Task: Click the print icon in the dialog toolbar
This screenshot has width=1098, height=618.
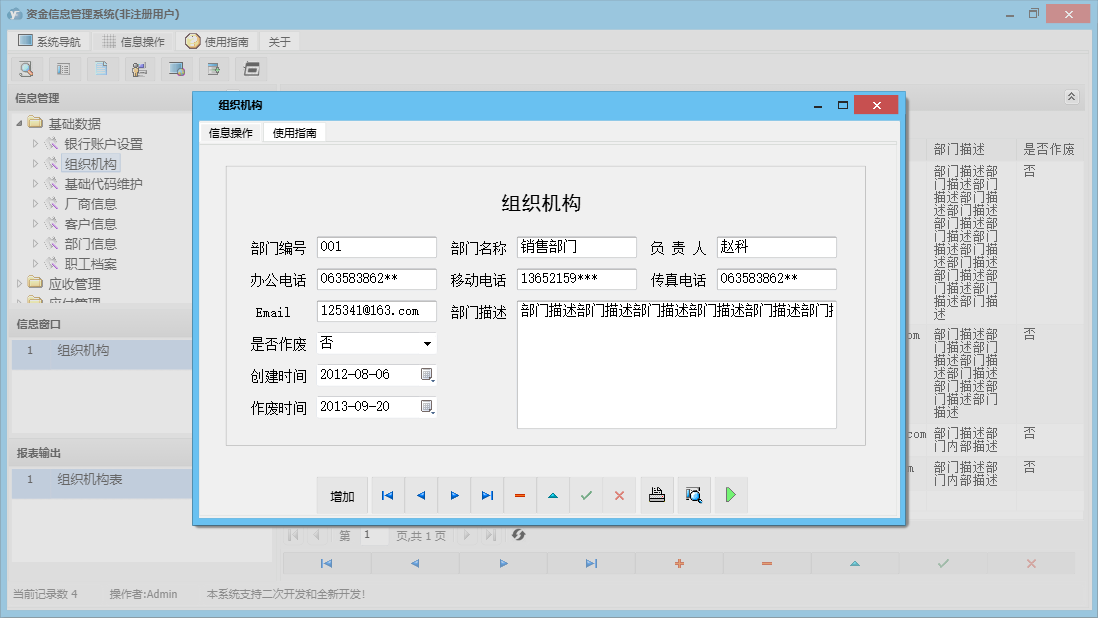Action: tap(656, 495)
